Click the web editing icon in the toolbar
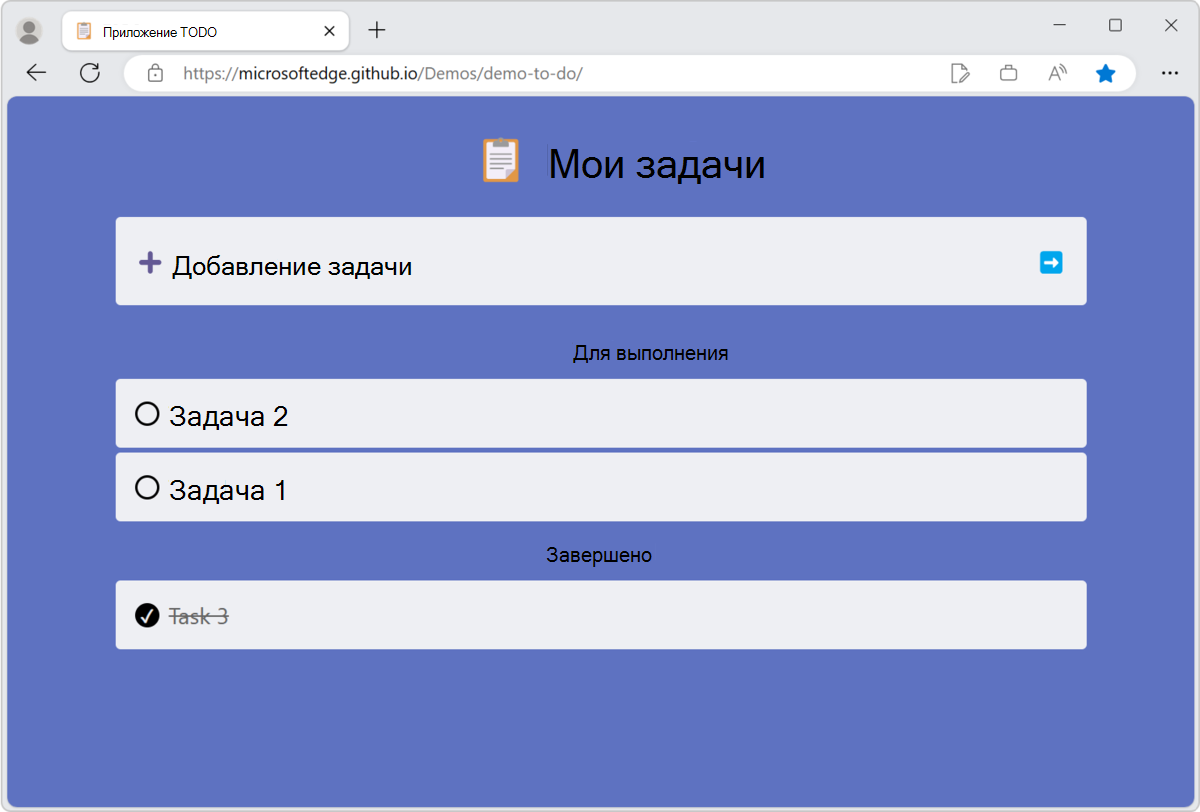Screen dimensions: 1200x812 pos(960,72)
